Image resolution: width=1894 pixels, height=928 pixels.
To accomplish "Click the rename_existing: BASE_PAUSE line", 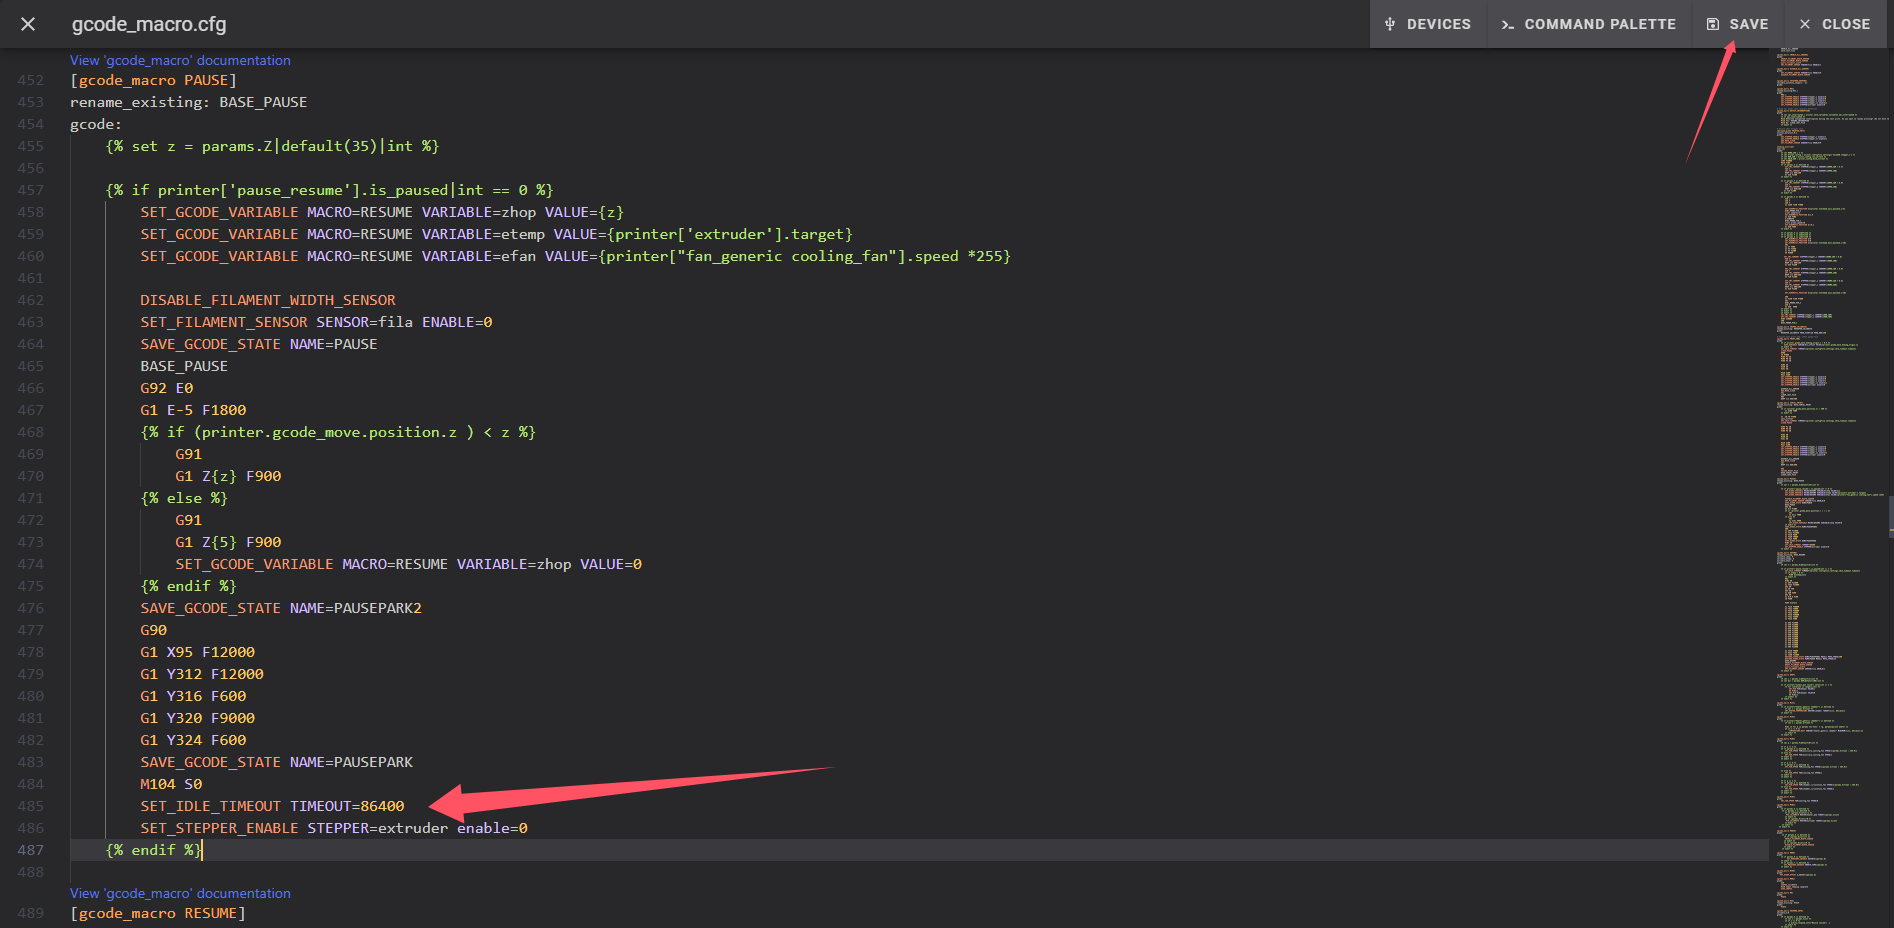I will point(188,102).
